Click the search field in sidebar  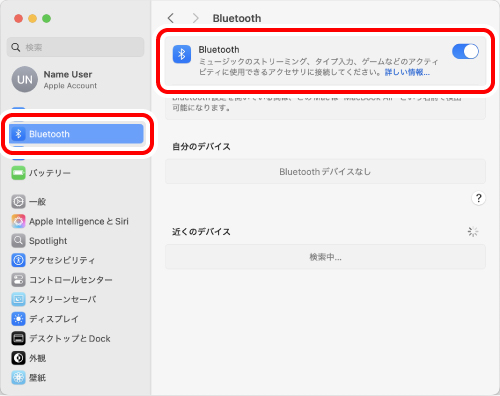(76, 47)
